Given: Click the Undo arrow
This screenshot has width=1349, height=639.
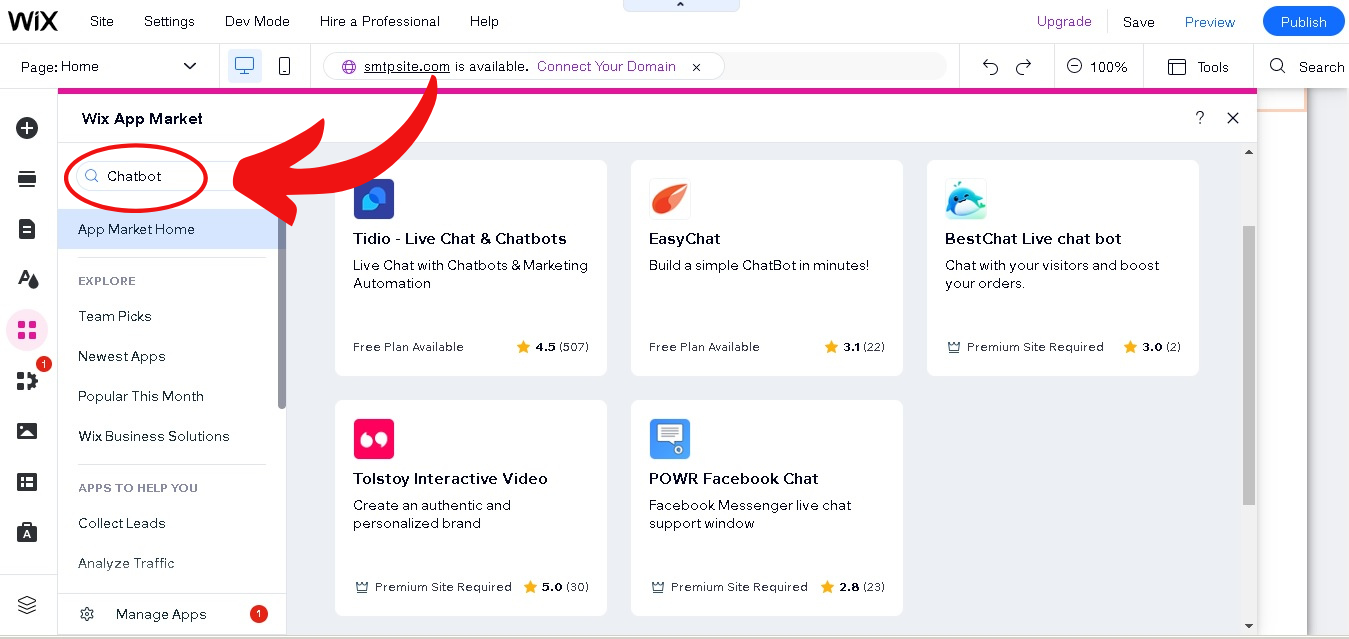Looking at the screenshot, I should [990, 67].
